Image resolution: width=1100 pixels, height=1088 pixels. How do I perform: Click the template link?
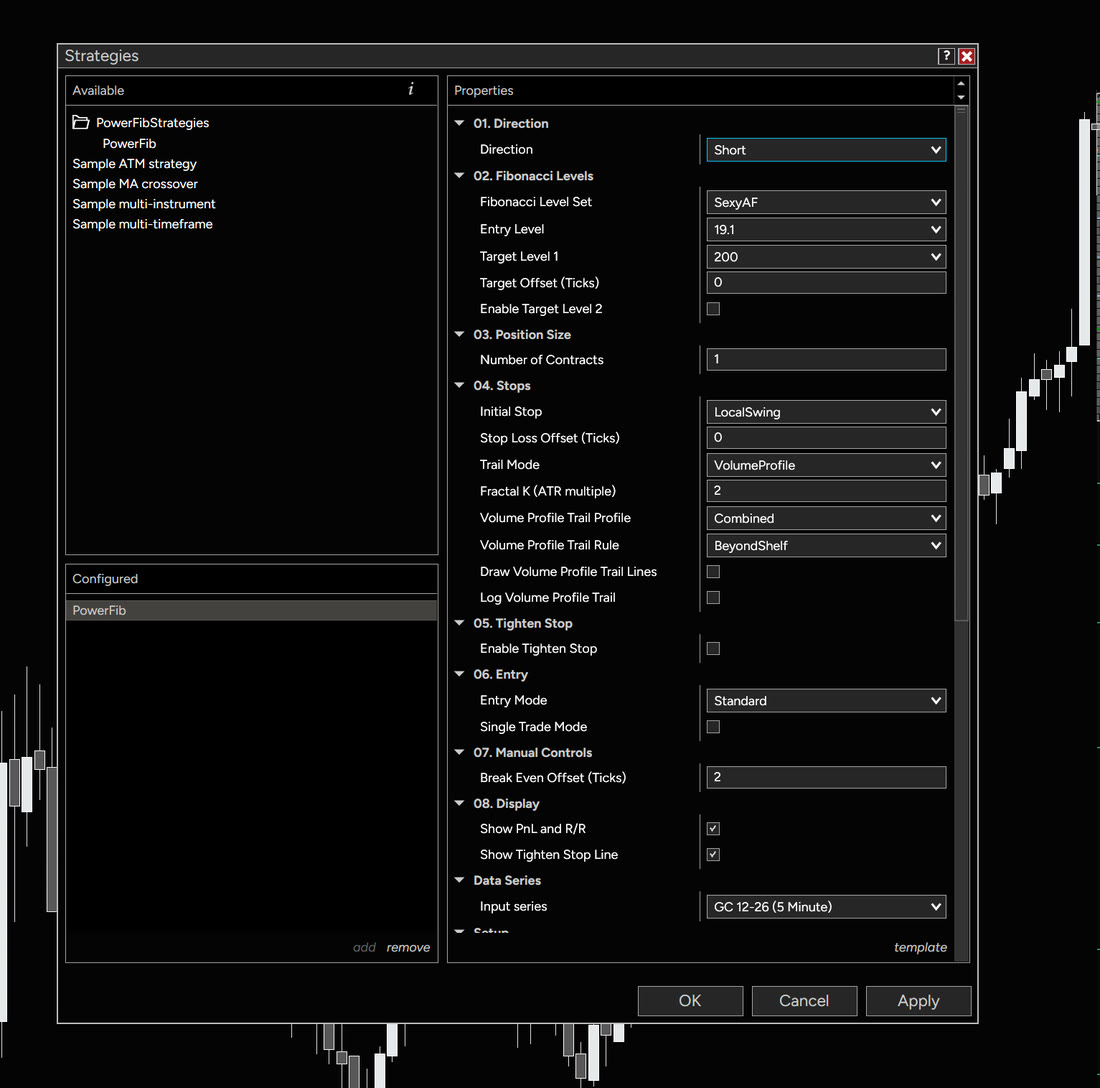(920, 948)
